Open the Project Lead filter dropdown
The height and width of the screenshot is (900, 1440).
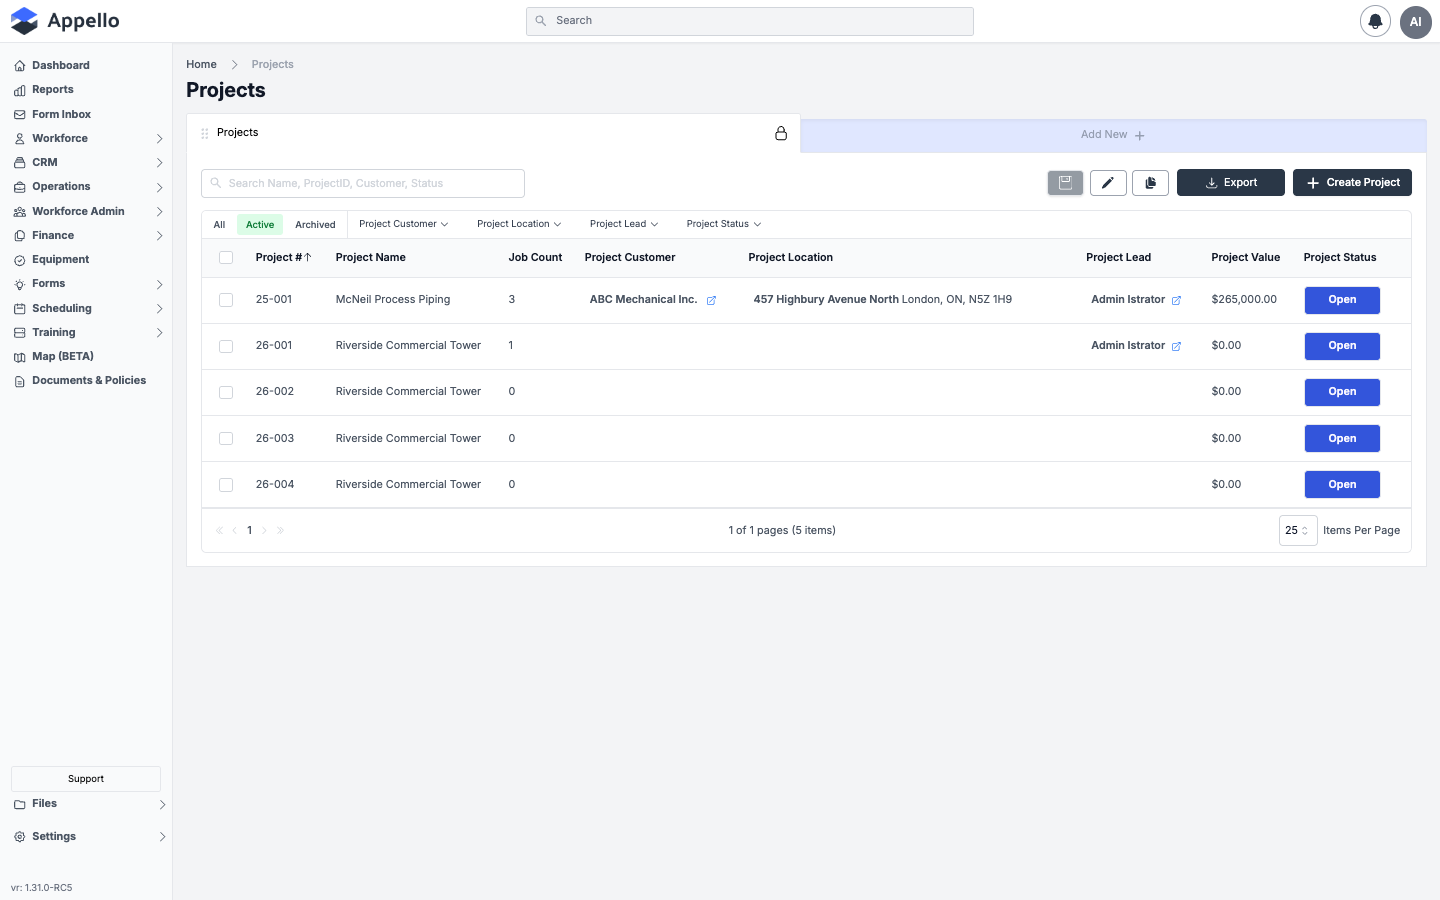tap(624, 224)
